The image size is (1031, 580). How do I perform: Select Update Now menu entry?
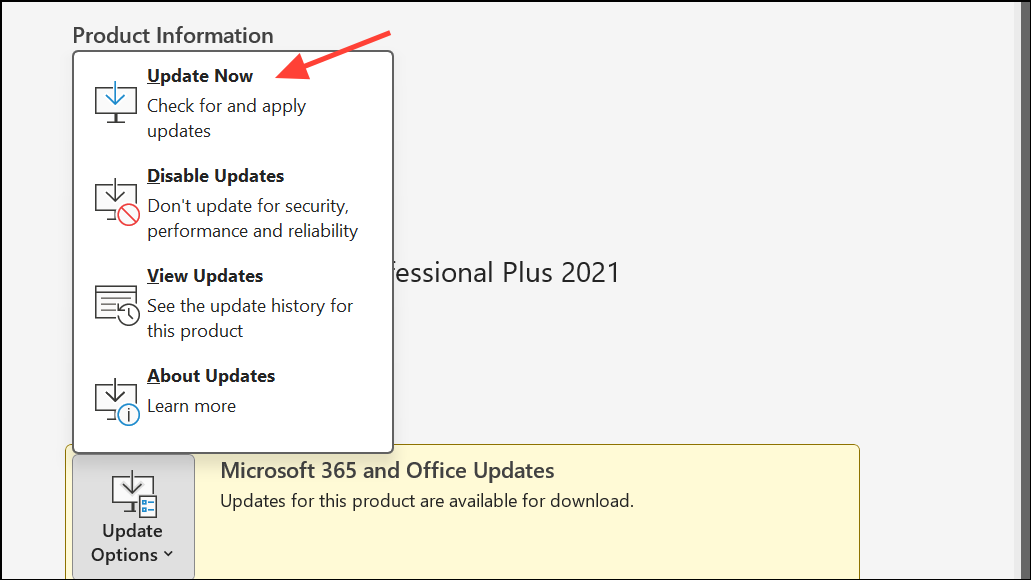click(x=233, y=103)
